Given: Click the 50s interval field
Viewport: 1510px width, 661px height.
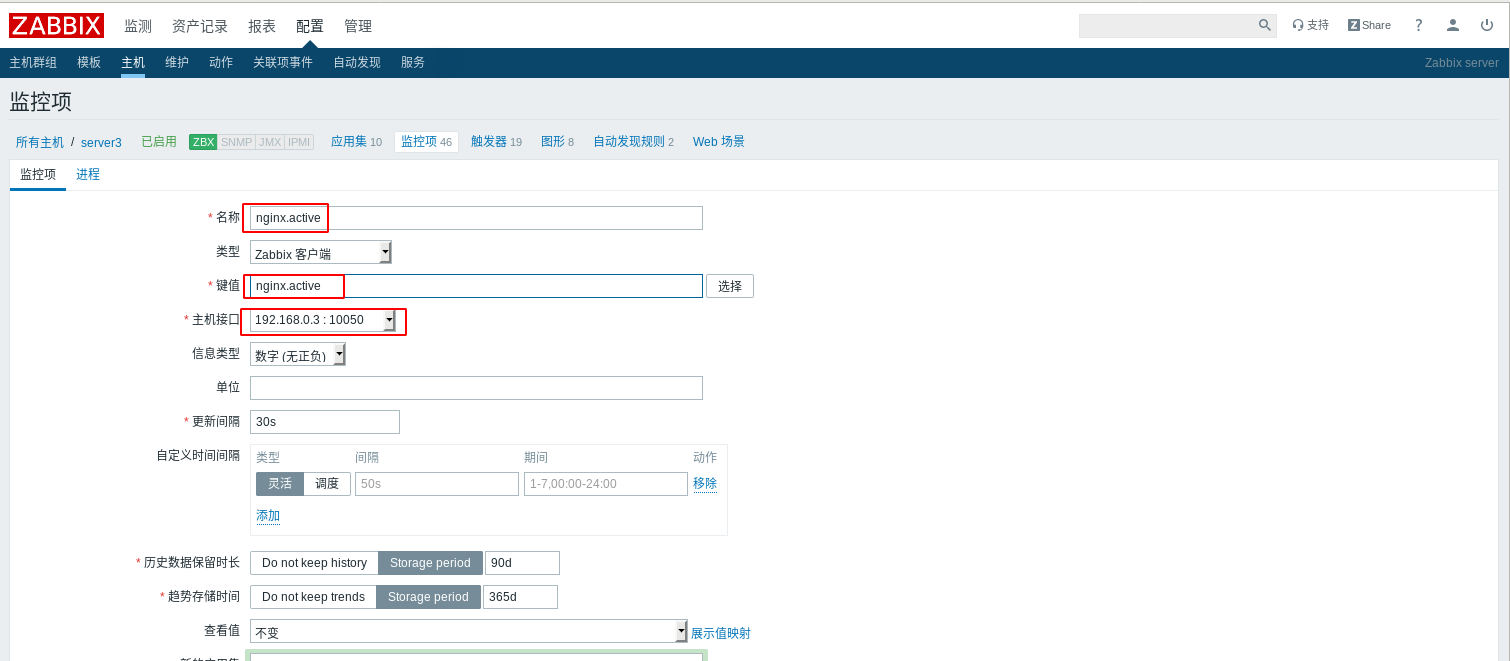Looking at the screenshot, I should (437, 484).
